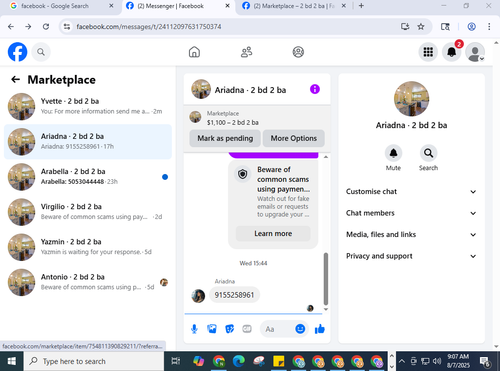This screenshot has width=500, height=371.
Task: Click Learn more about scams
Action: click(273, 234)
